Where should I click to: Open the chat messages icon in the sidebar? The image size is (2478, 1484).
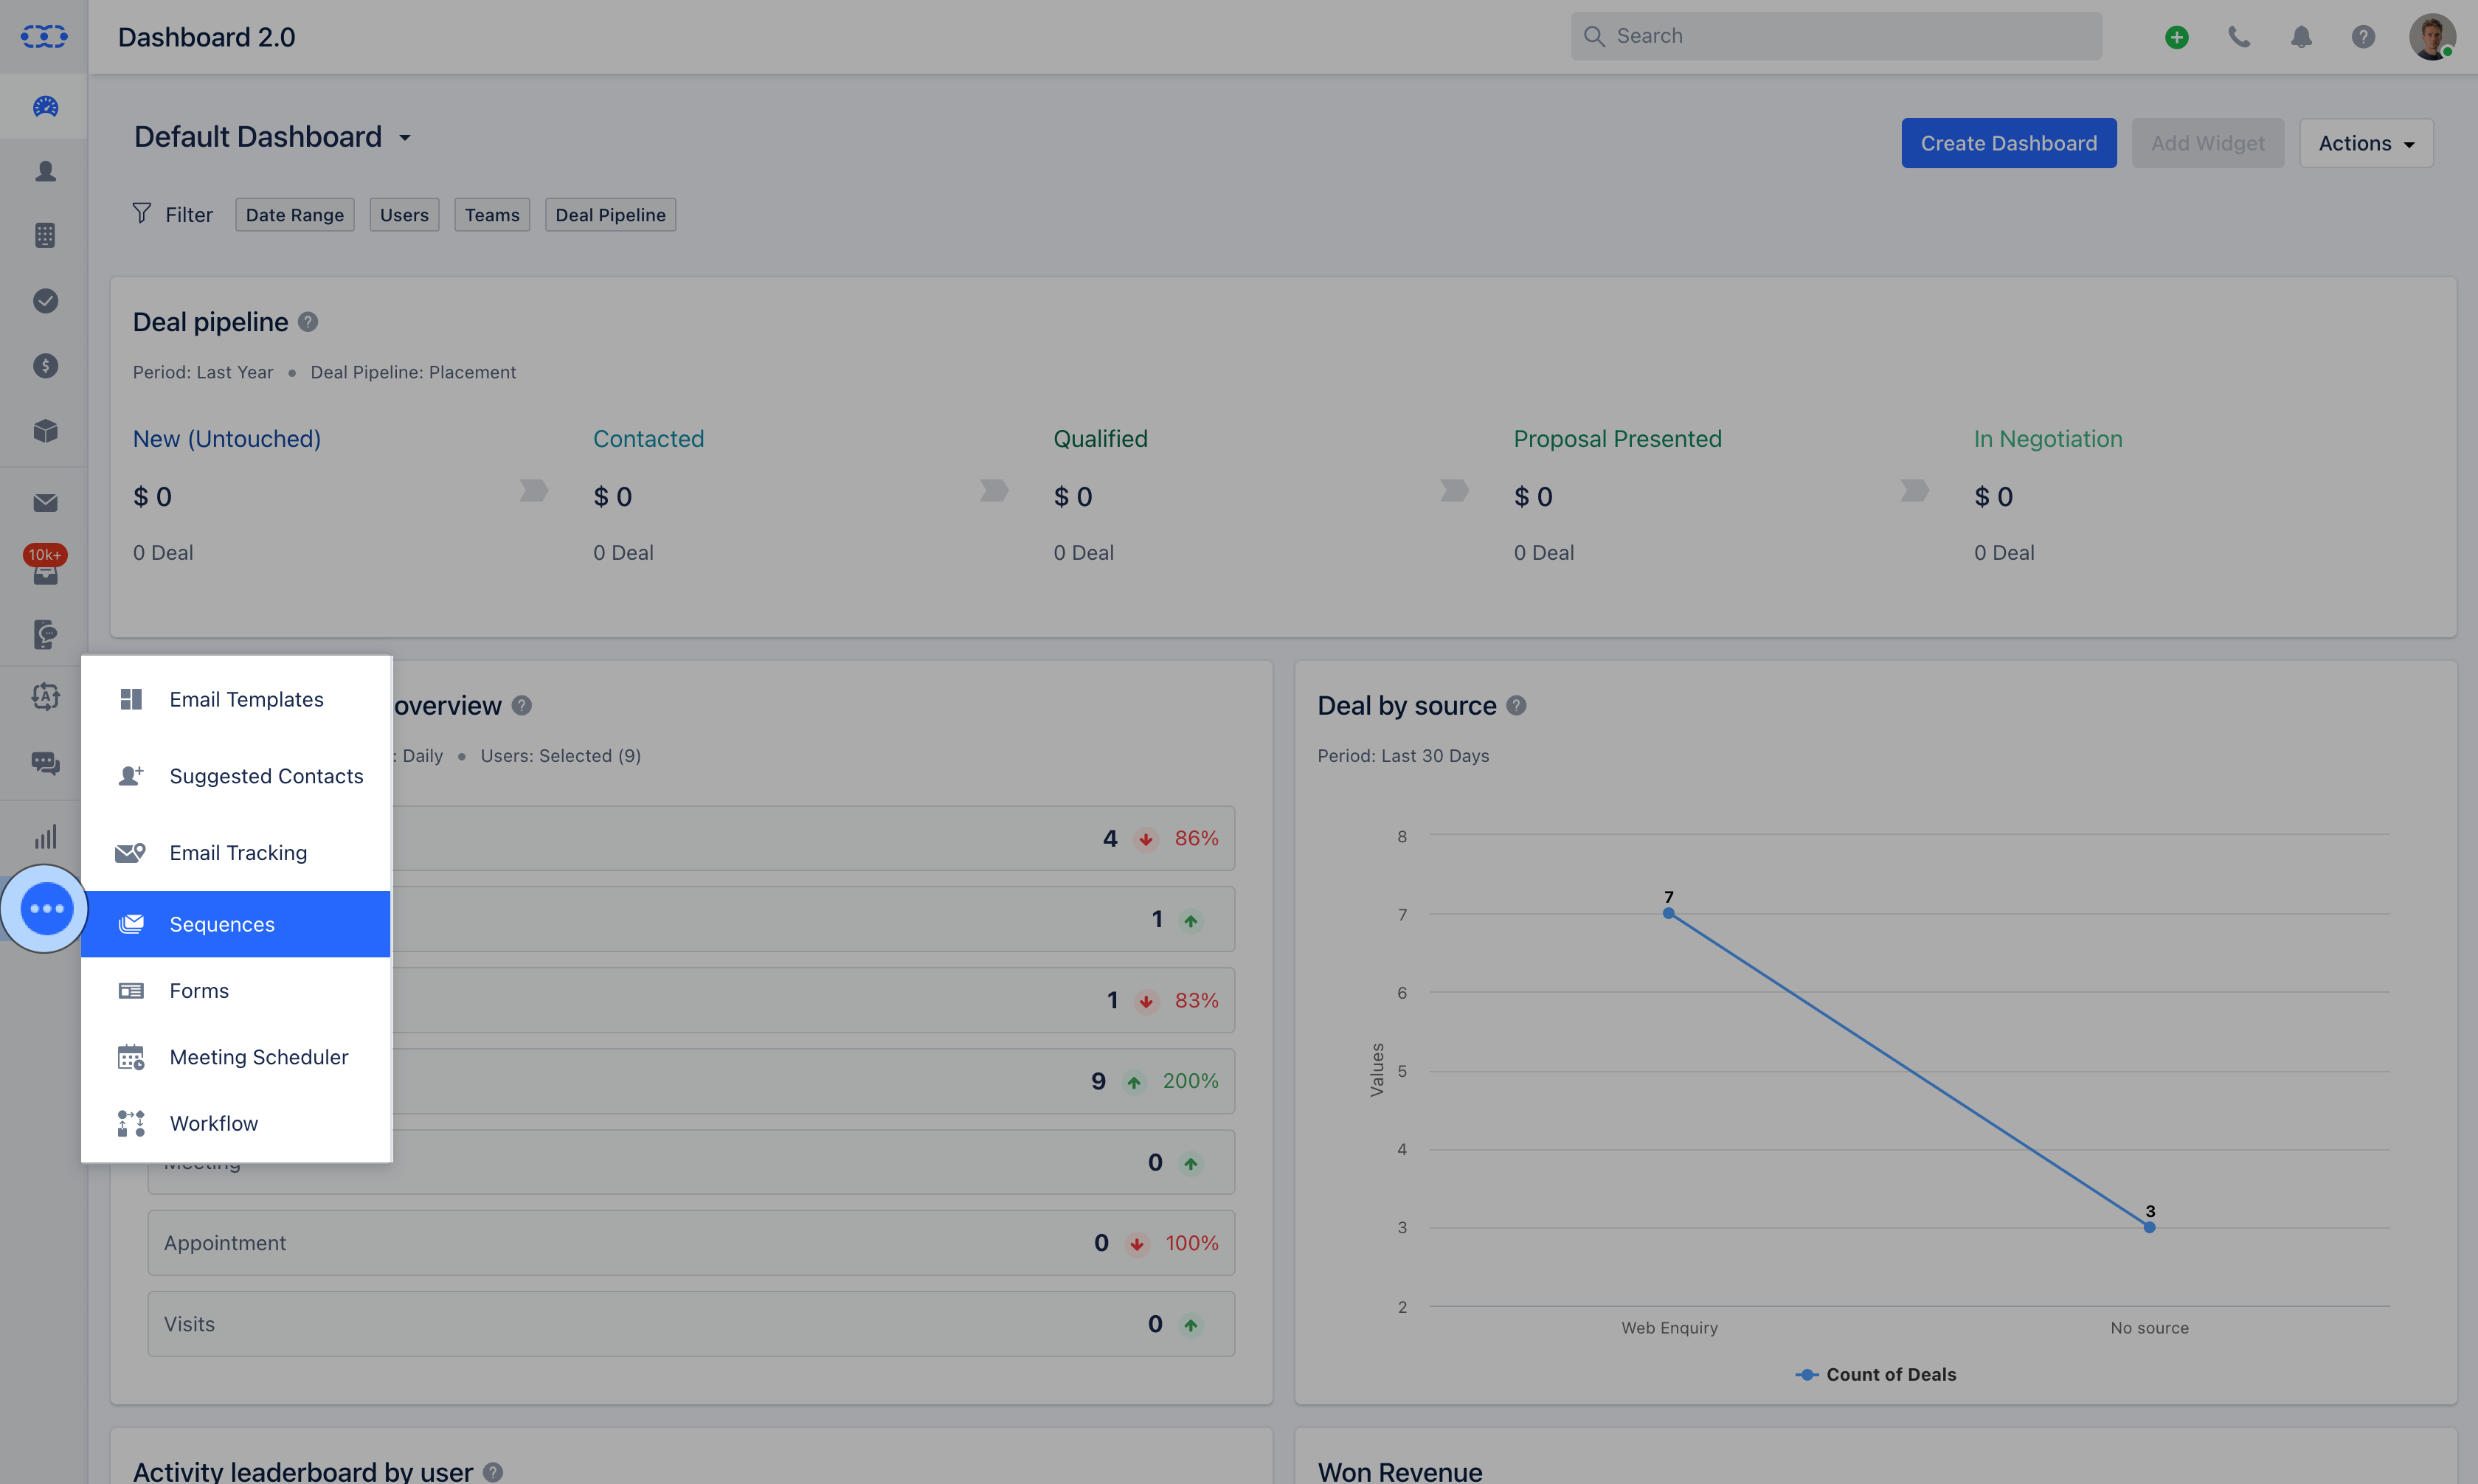[45, 764]
